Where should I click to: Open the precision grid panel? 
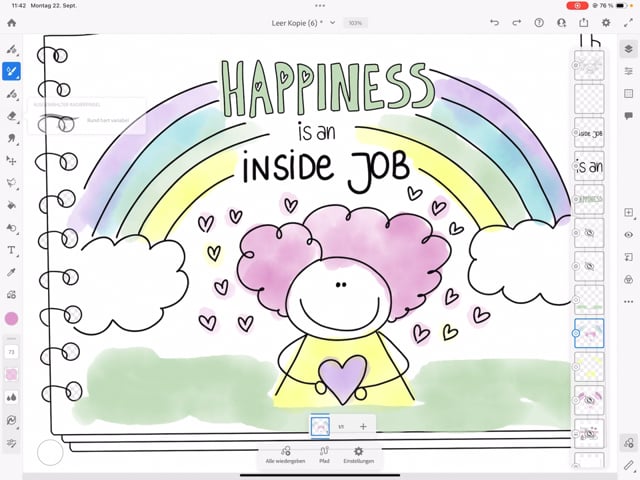tap(629, 94)
